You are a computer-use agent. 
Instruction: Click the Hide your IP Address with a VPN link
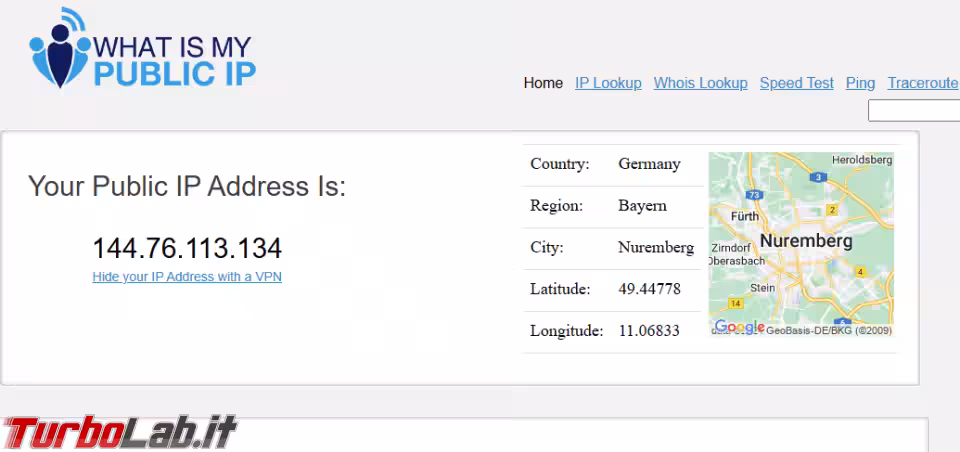tap(187, 277)
